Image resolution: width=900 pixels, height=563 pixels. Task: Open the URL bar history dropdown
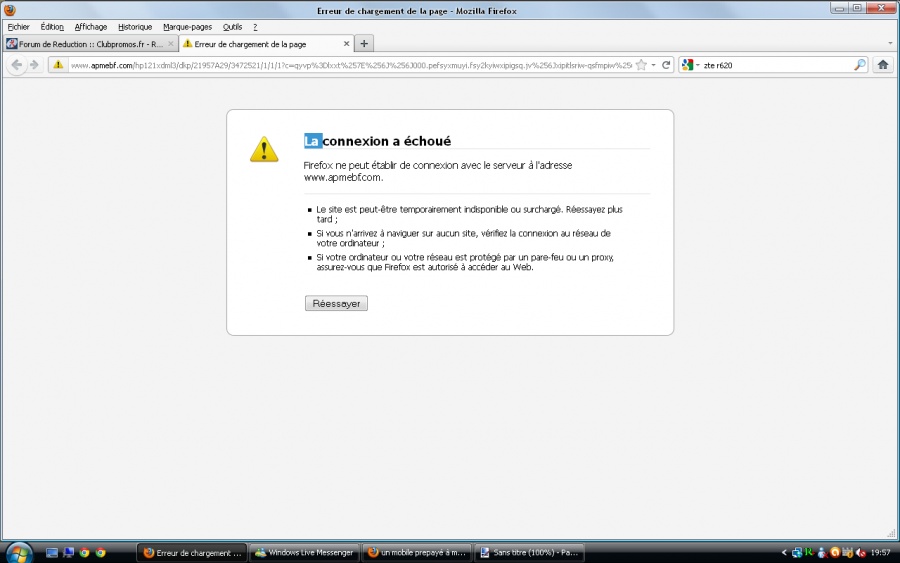(x=653, y=65)
